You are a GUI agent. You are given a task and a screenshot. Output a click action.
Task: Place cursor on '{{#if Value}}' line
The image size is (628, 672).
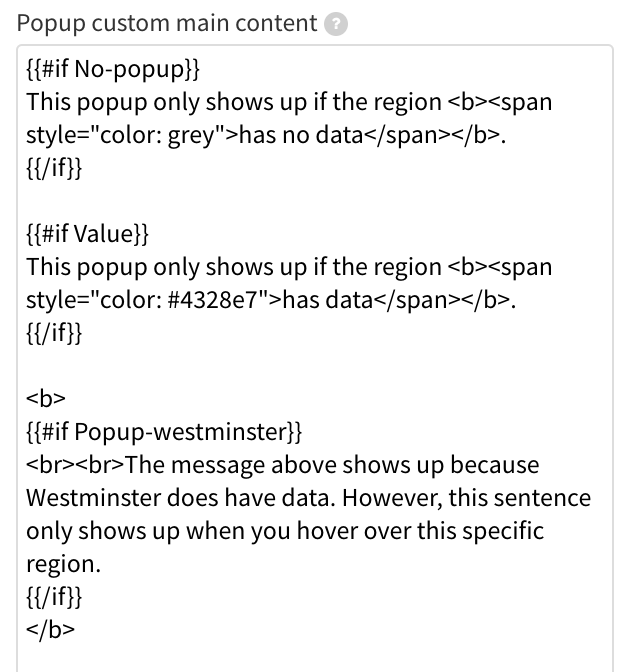[87, 234]
